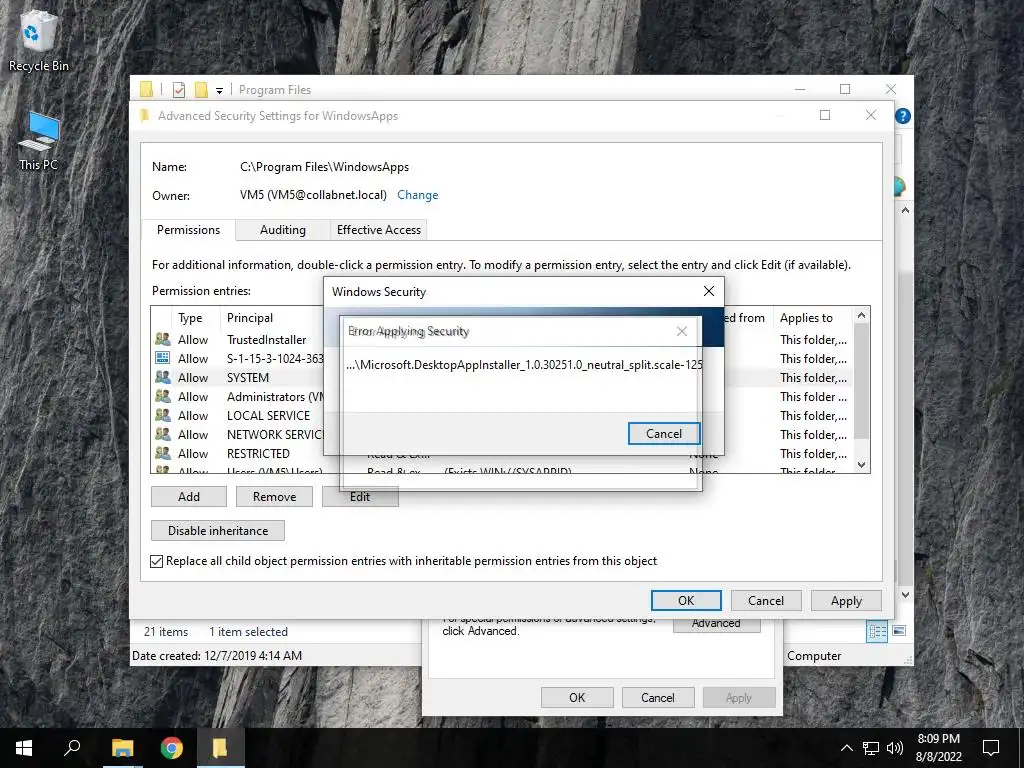Screen dimensions: 1024x768
Task: Click OK in the WindowsApps Properties dialog
Action: tap(577, 697)
